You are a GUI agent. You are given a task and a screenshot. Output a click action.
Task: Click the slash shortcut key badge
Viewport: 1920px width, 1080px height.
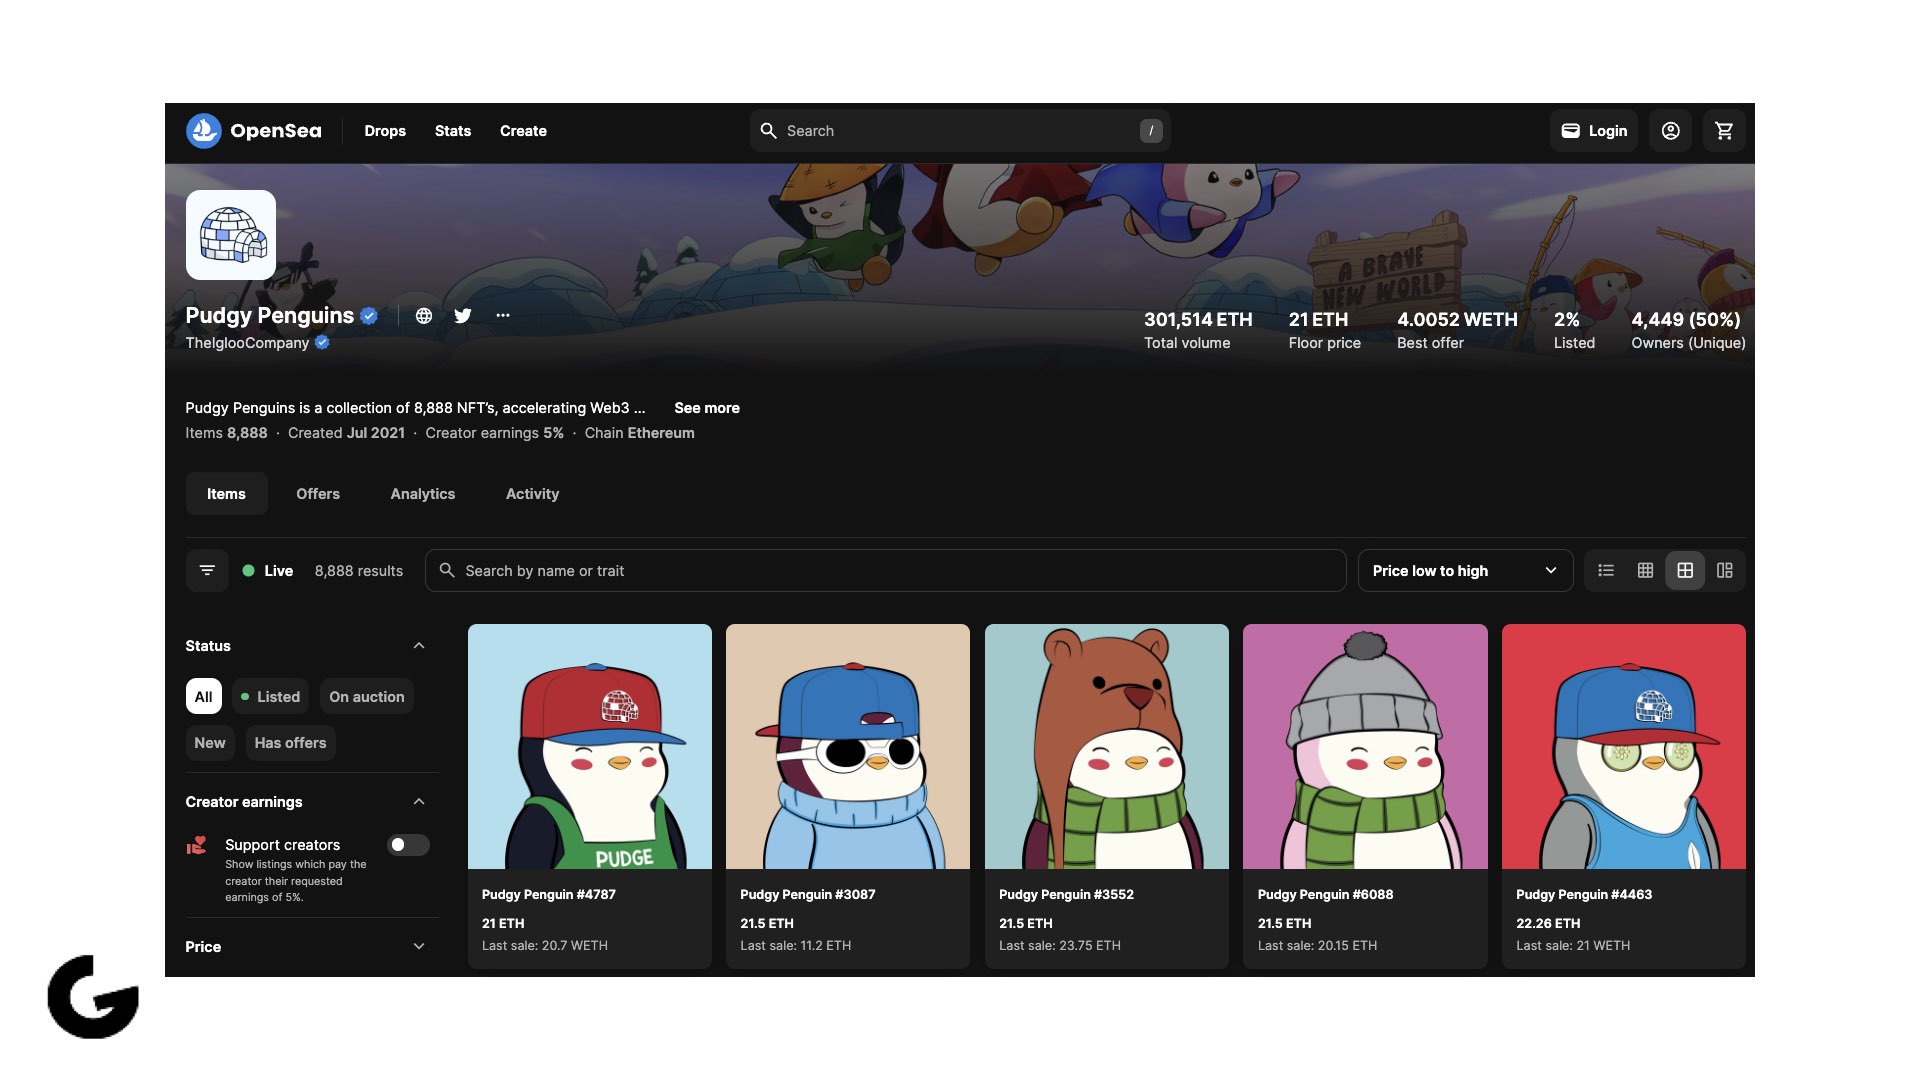point(1151,131)
